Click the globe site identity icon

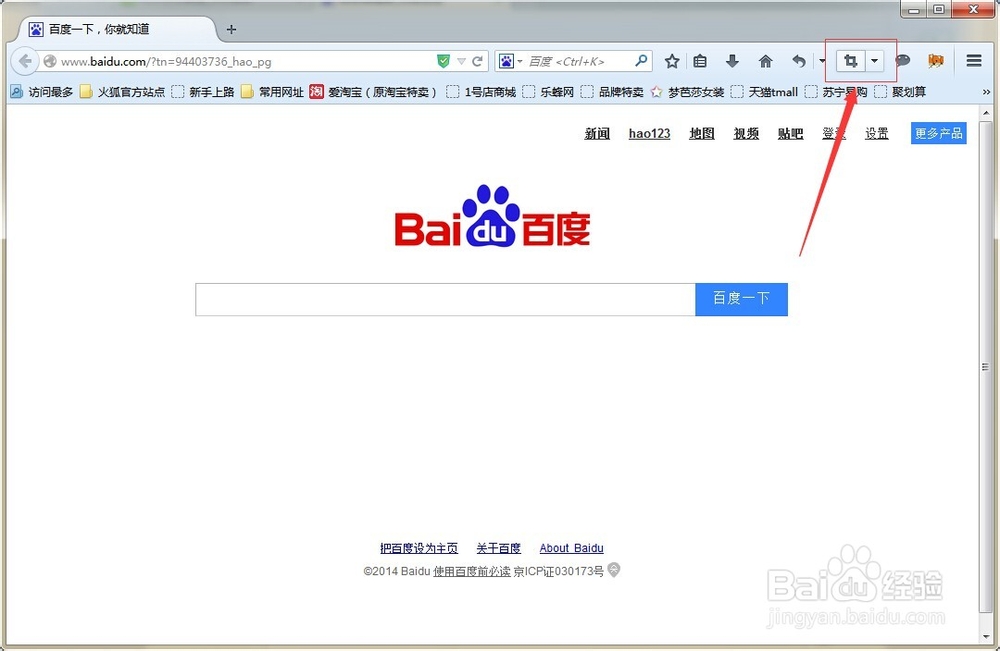[x=50, y=61]
